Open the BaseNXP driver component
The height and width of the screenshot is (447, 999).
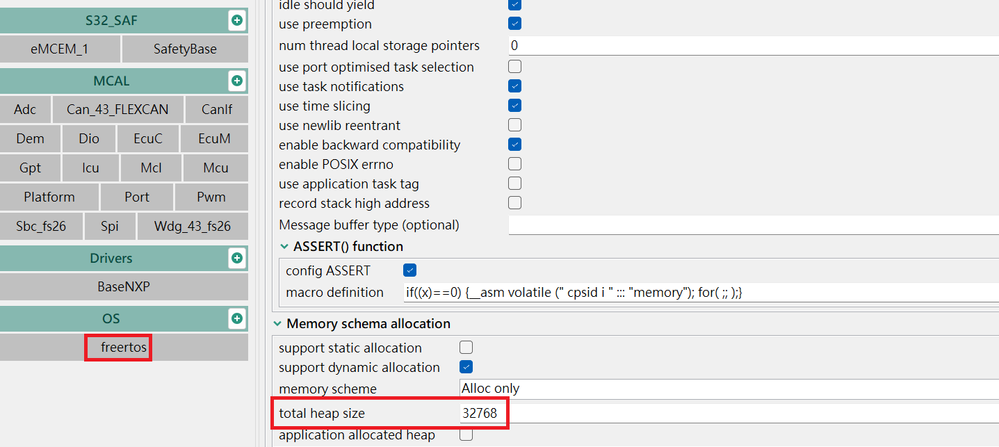124,287
